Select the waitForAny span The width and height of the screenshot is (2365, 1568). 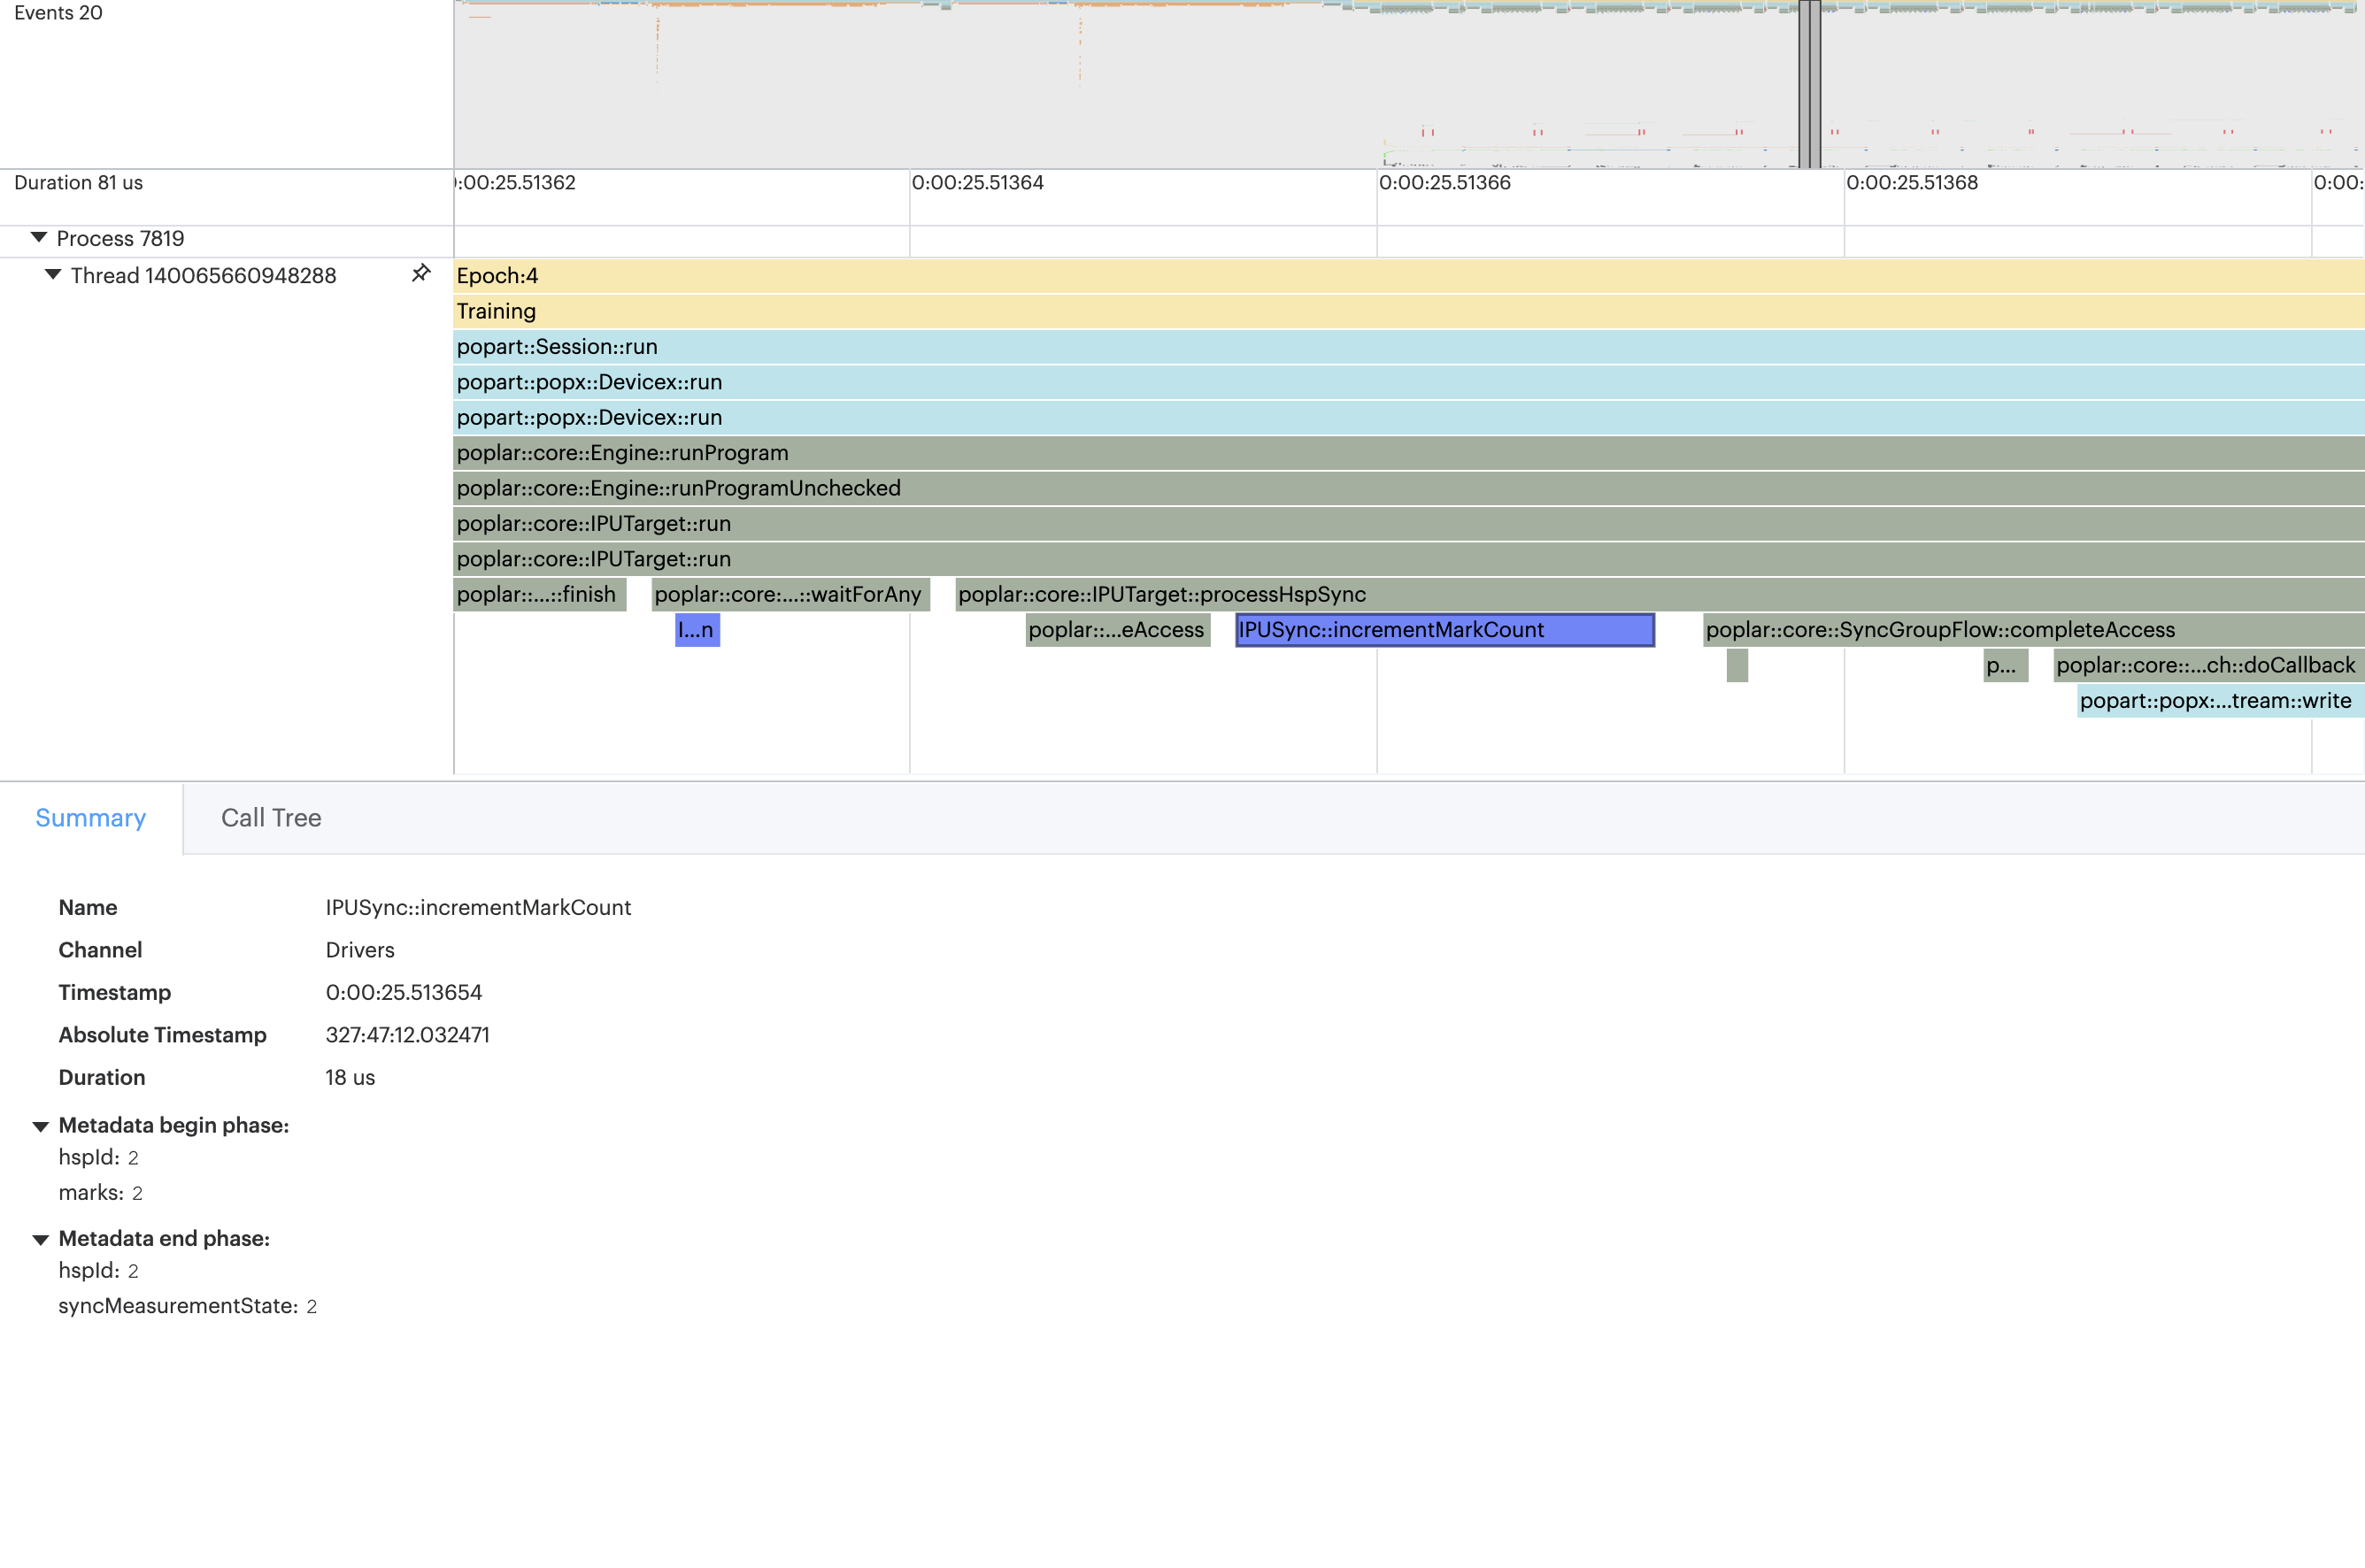coord(789,594)
